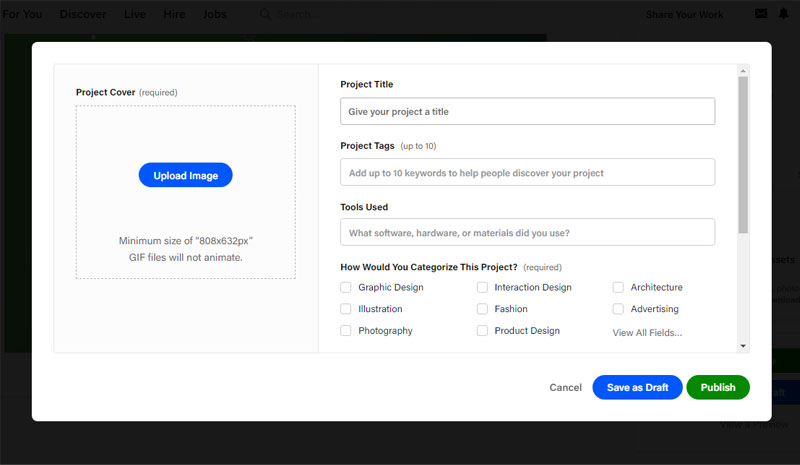Toggle the Fashion checkbox

click(x=482, y=309)
